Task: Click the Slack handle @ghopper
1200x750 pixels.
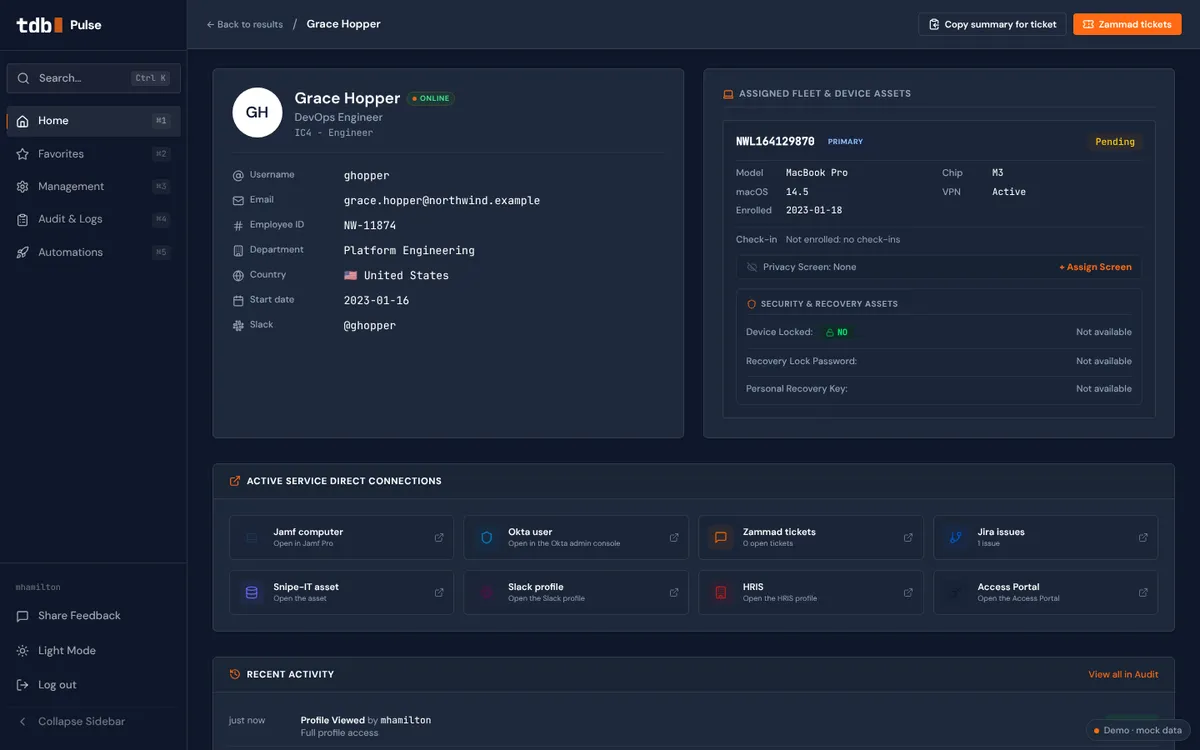Action: click(370, 326)
